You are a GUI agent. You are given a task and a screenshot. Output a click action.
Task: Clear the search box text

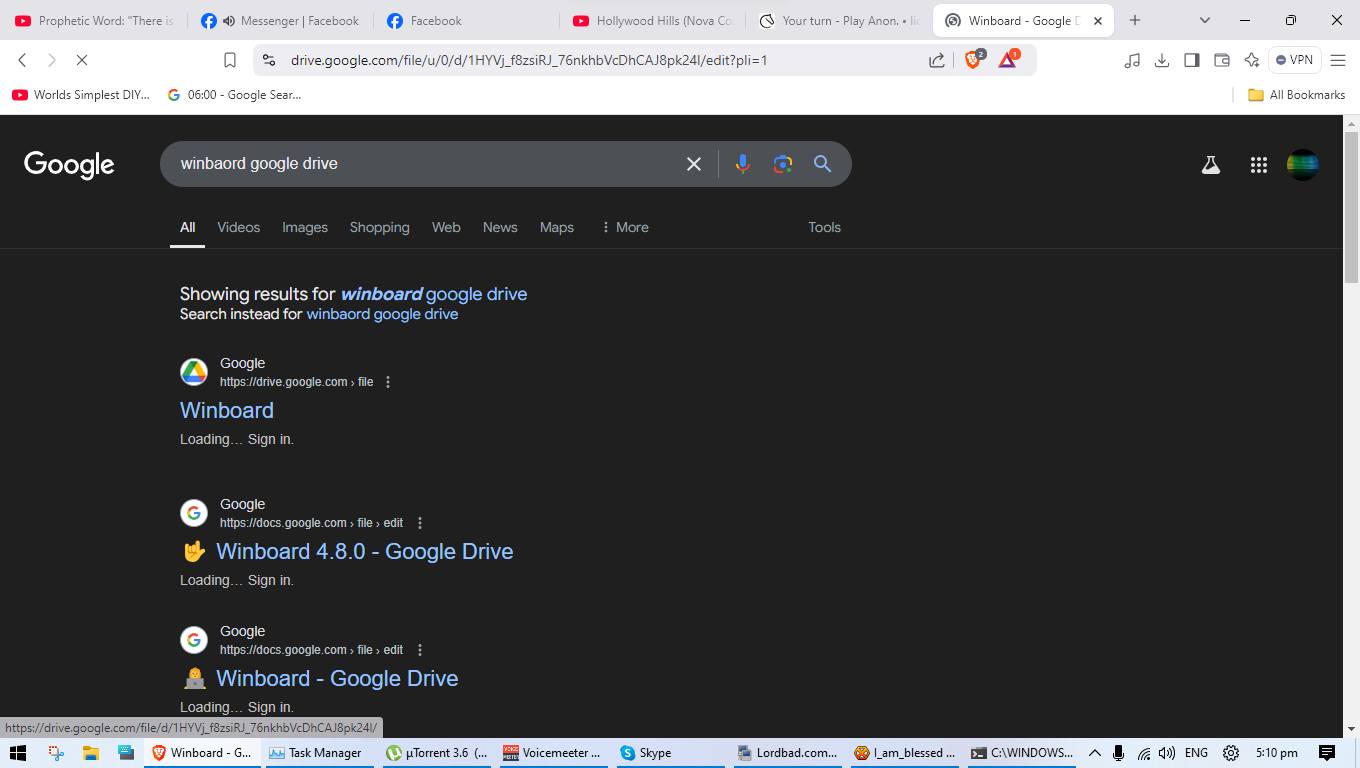coord(693,164)
